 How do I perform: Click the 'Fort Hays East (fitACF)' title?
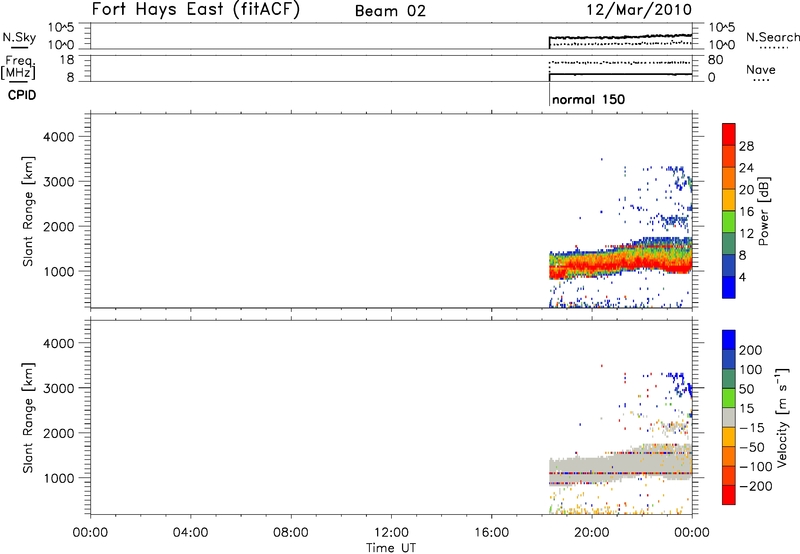pyautogui.click(x=195, y=9)
